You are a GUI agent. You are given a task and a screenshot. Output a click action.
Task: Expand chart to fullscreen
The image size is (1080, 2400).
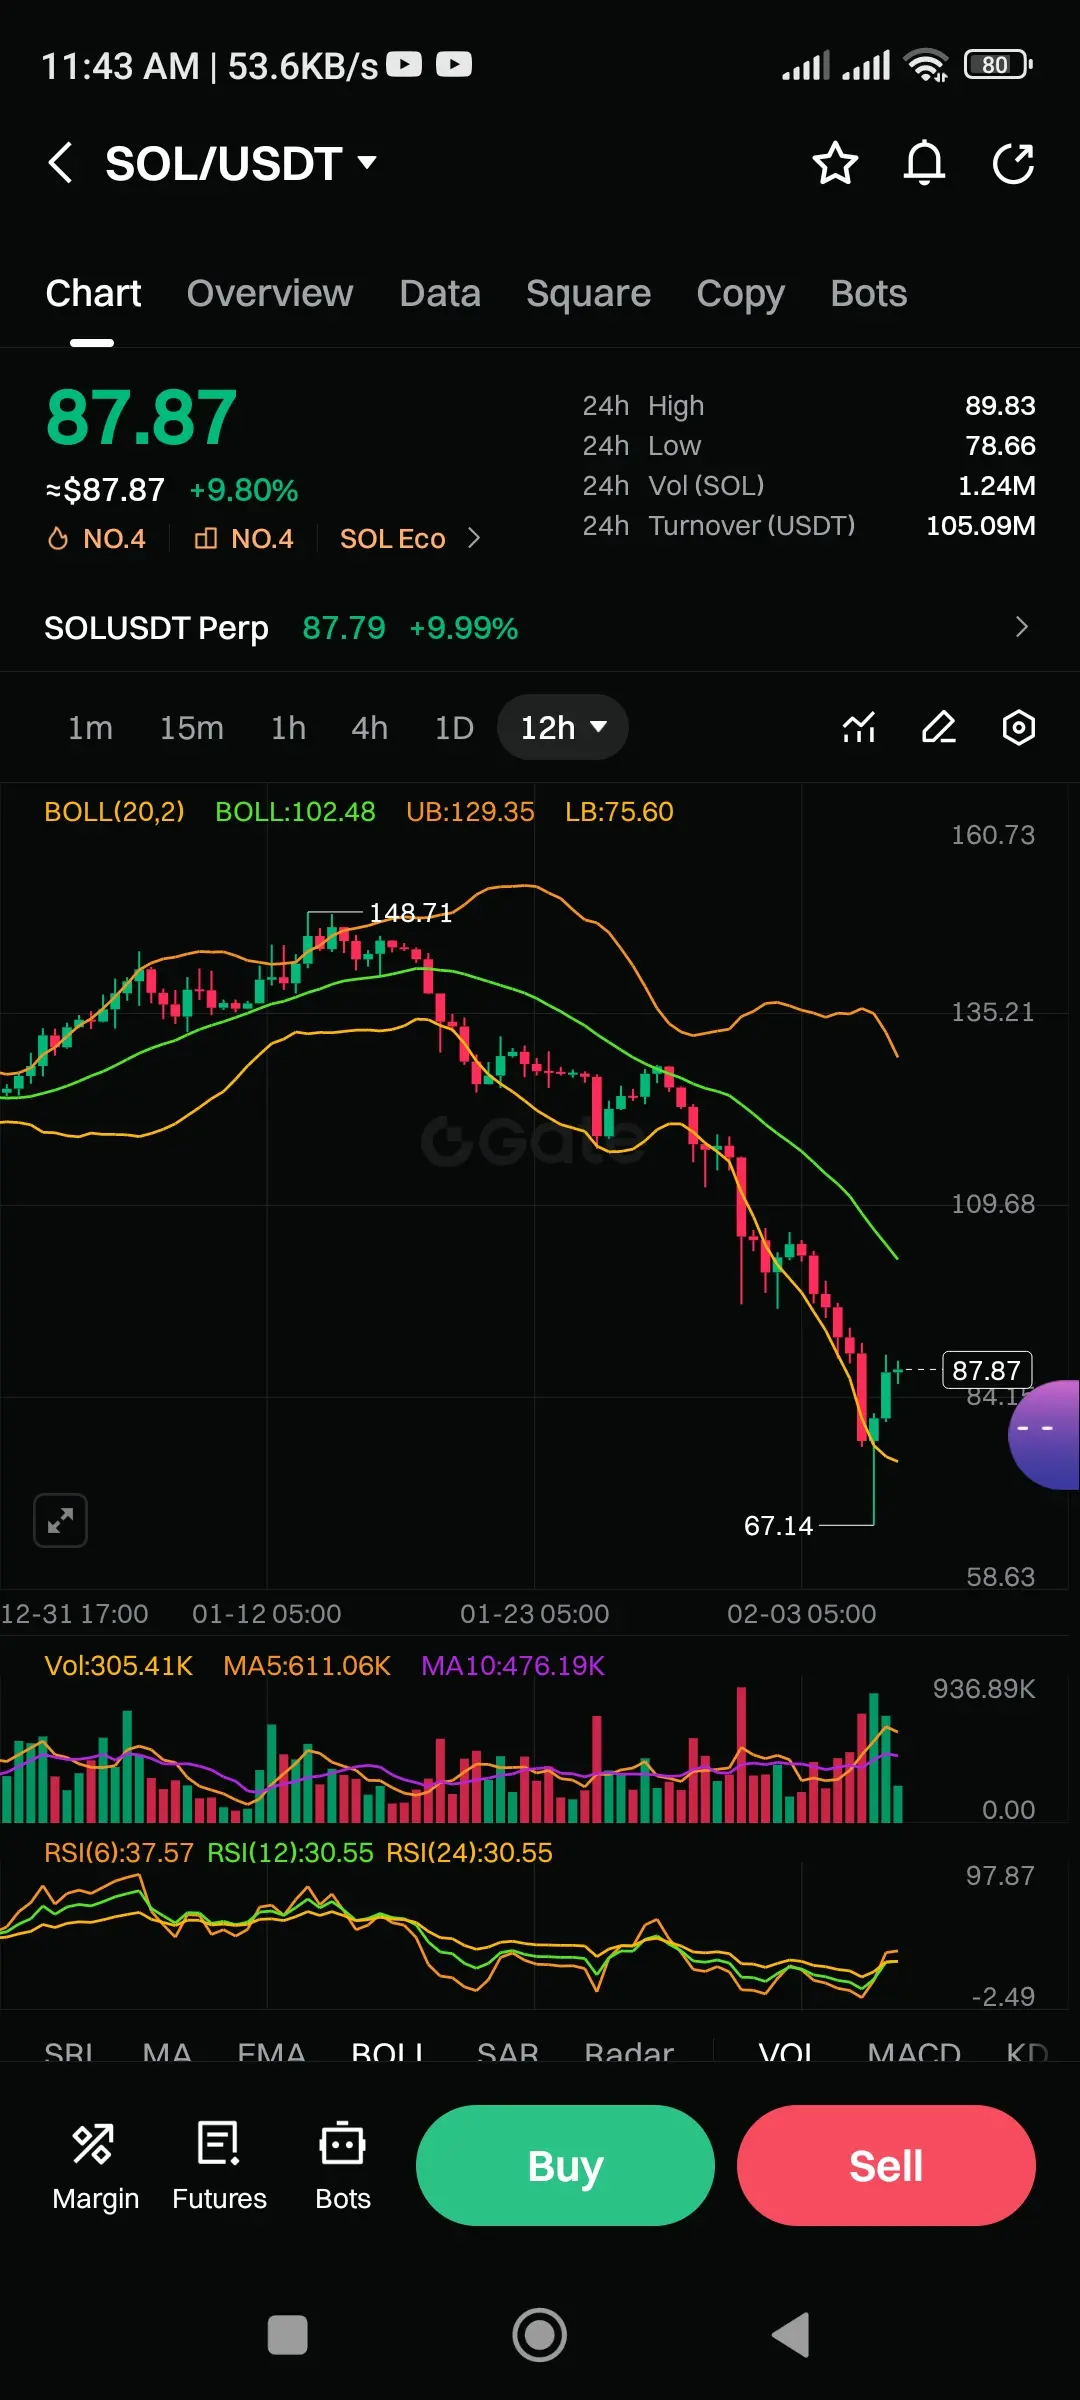60,1521
